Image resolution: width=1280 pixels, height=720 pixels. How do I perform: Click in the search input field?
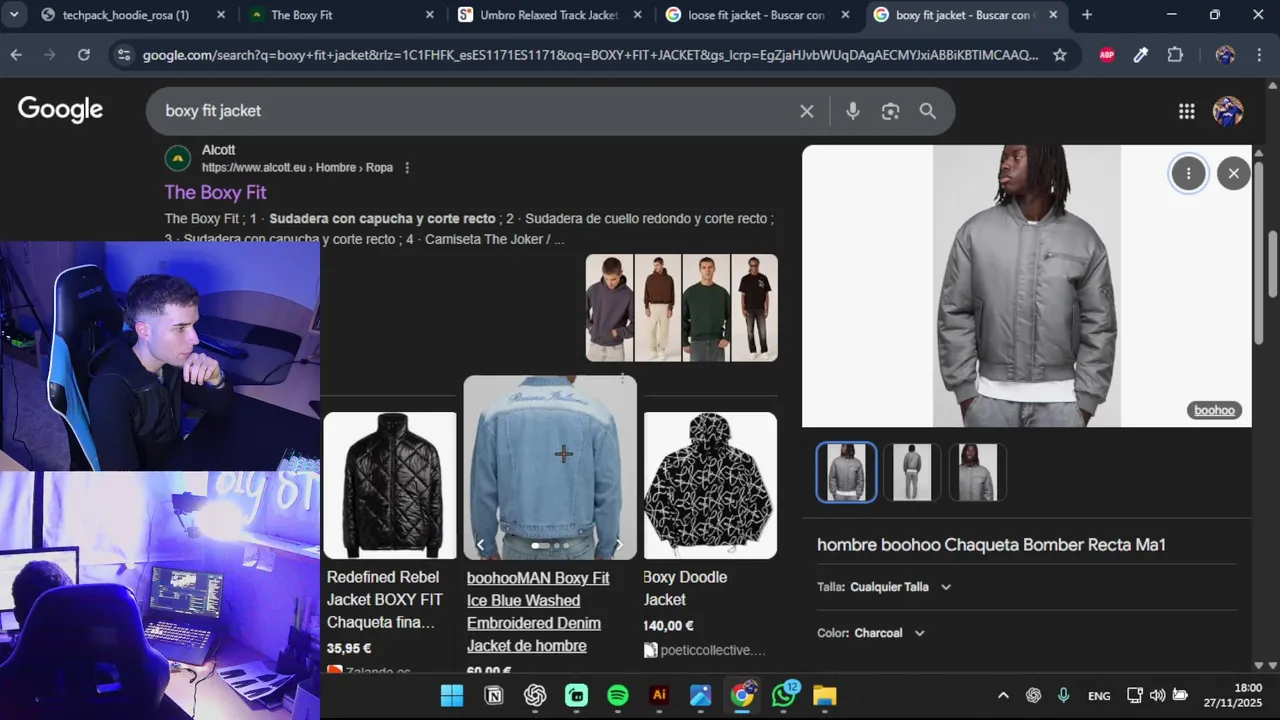475,111
